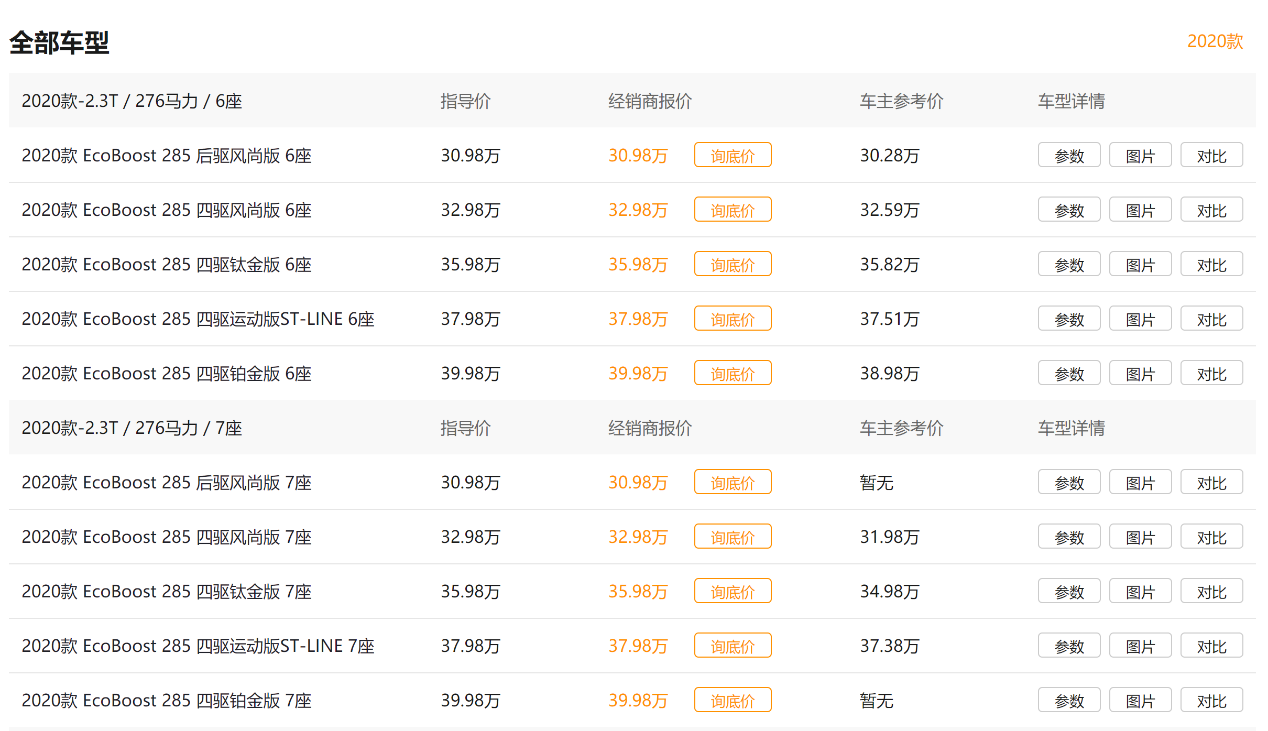Image resolution: width=1268 pixels, height=731 pixels.
Task: Open 参数 for 后驱风尚版 6座
Action: 1069,155
